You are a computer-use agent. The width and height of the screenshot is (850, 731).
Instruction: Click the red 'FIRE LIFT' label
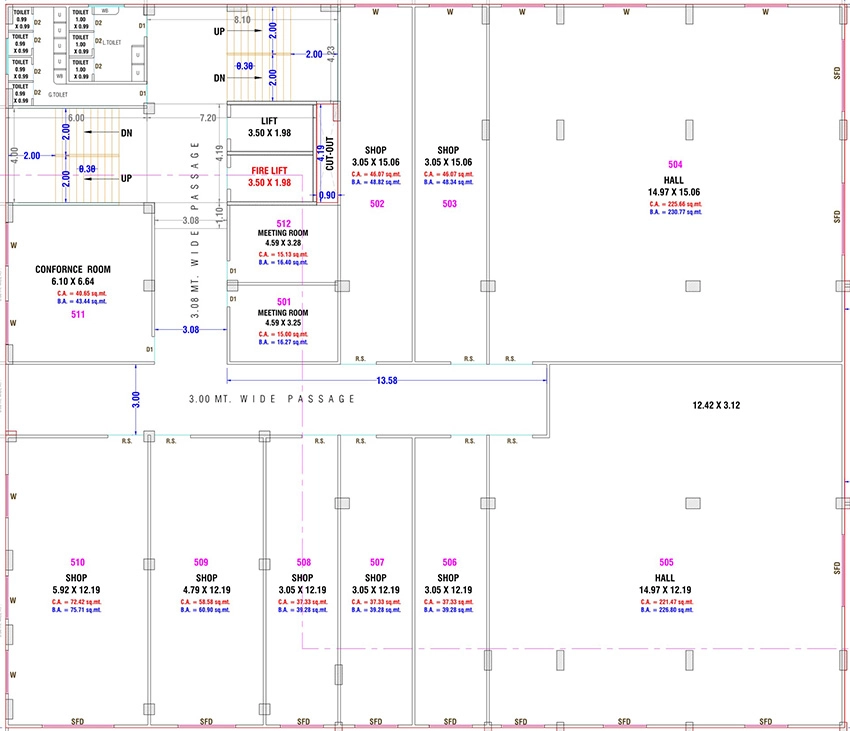tap(269, 170)
